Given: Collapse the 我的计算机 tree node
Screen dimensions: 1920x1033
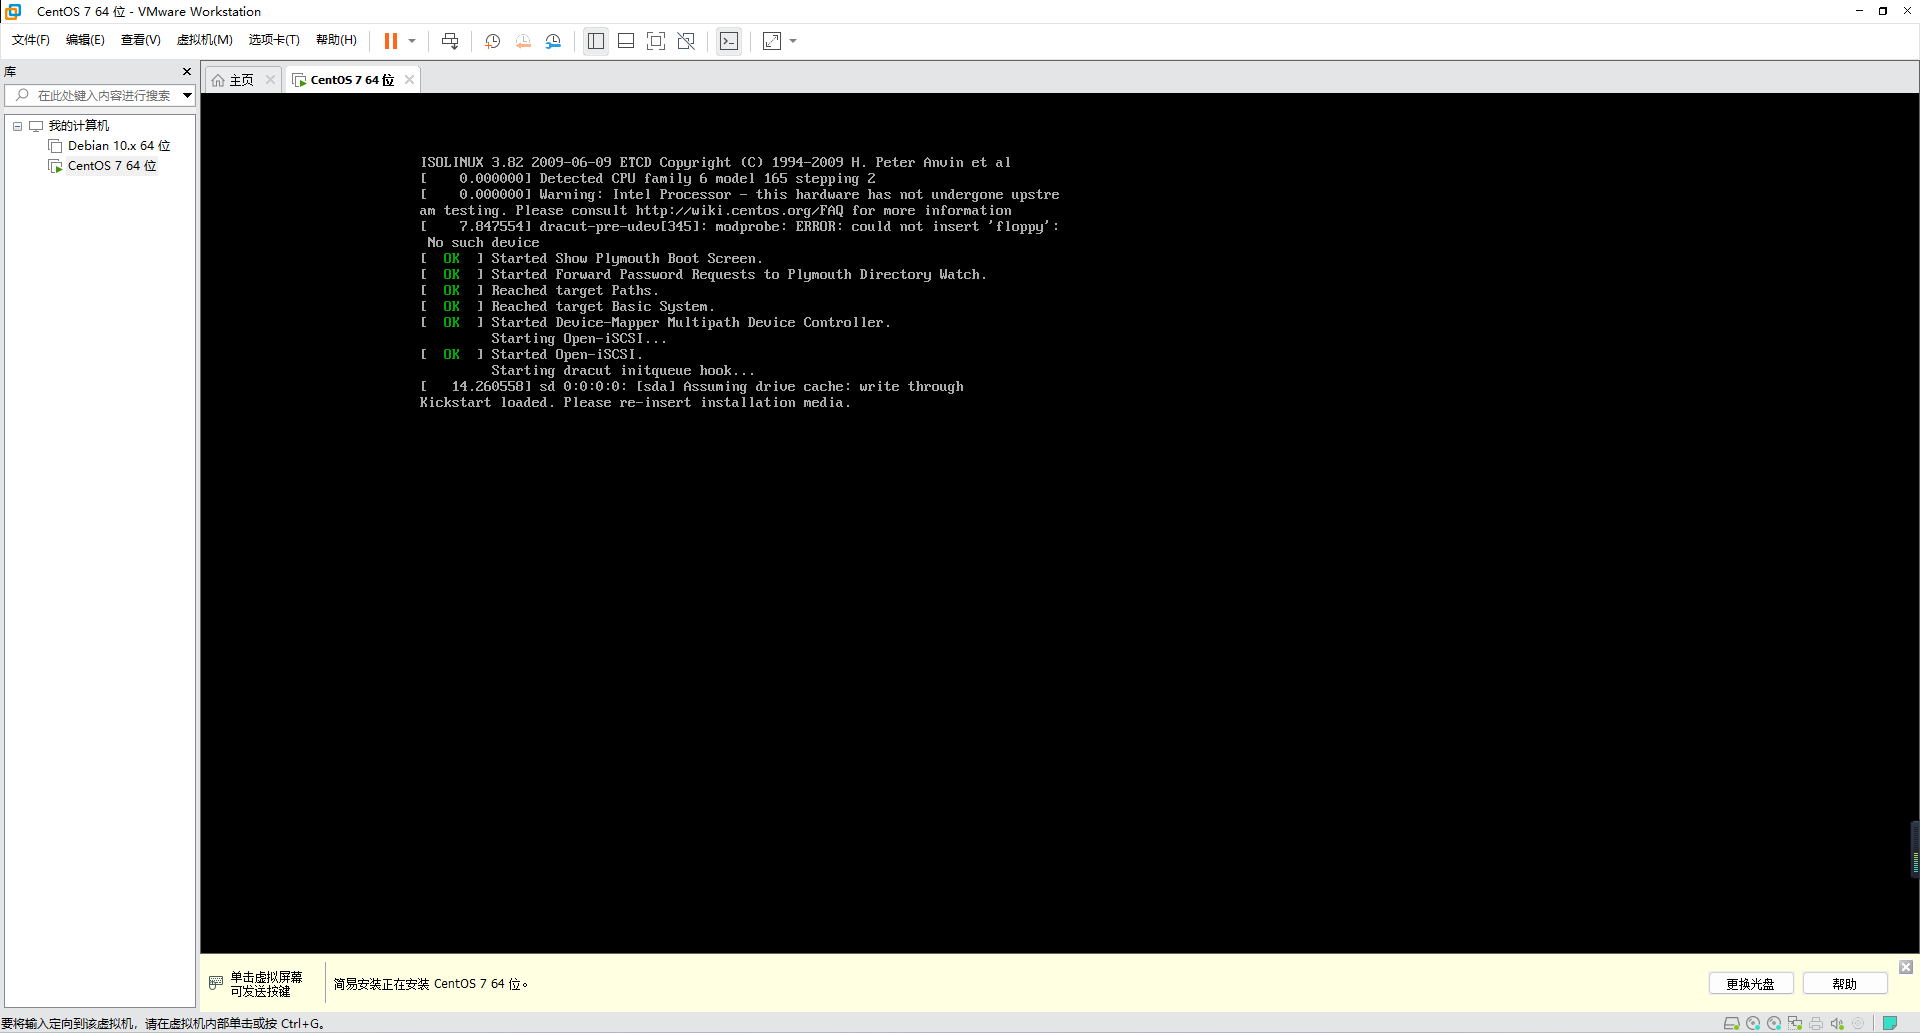Looking at the screenshot, I should 17,126.
